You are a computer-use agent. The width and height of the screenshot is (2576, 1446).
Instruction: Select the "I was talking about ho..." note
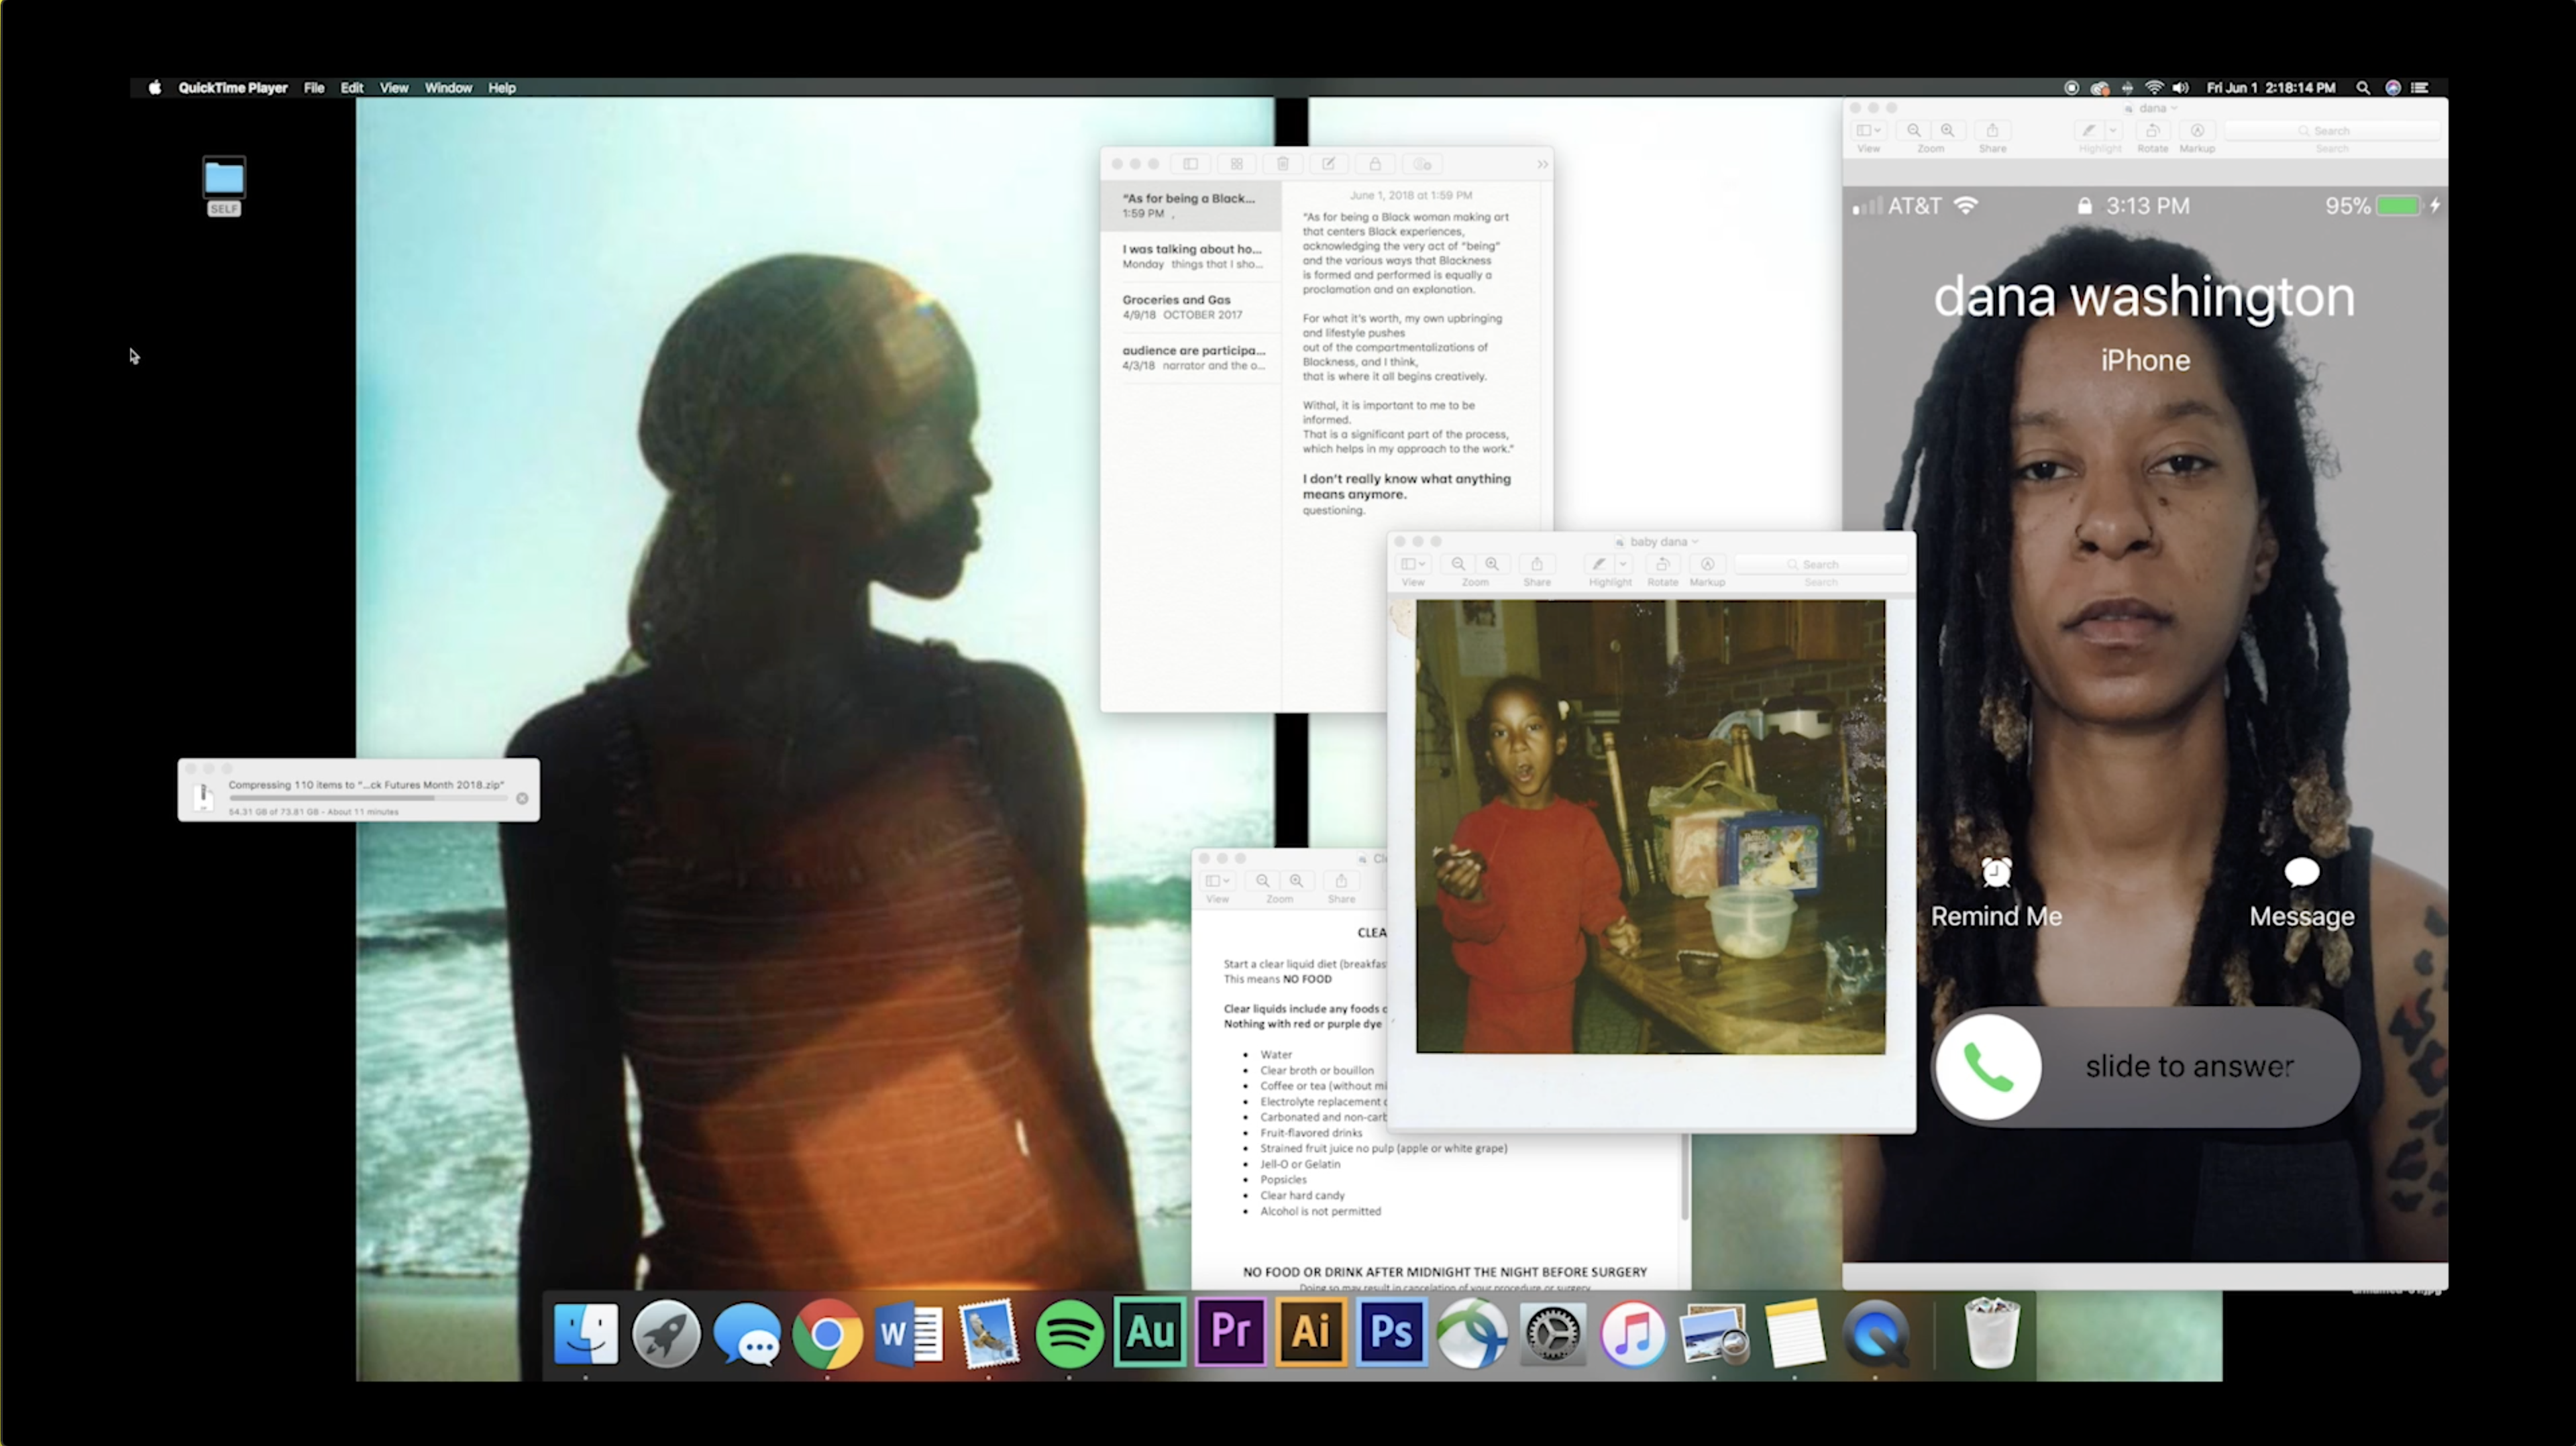[1191, 256]
